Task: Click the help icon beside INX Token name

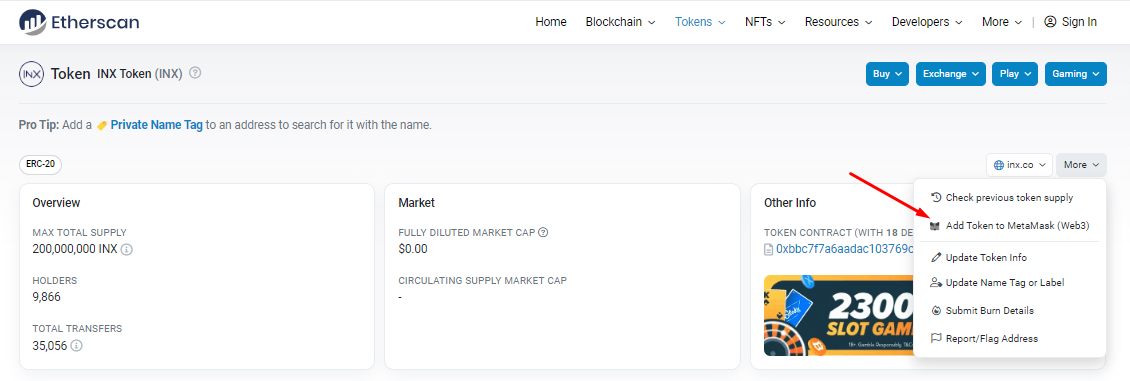Action: (x=195, y=73)
